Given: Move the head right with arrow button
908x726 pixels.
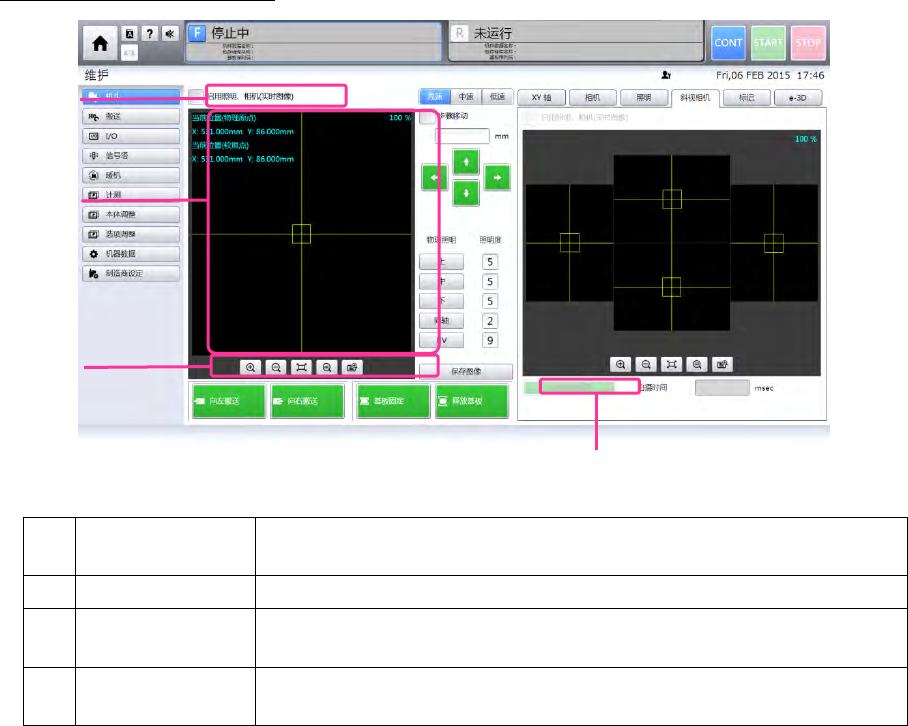Looking at the screenshot, I should click(496, 177).
